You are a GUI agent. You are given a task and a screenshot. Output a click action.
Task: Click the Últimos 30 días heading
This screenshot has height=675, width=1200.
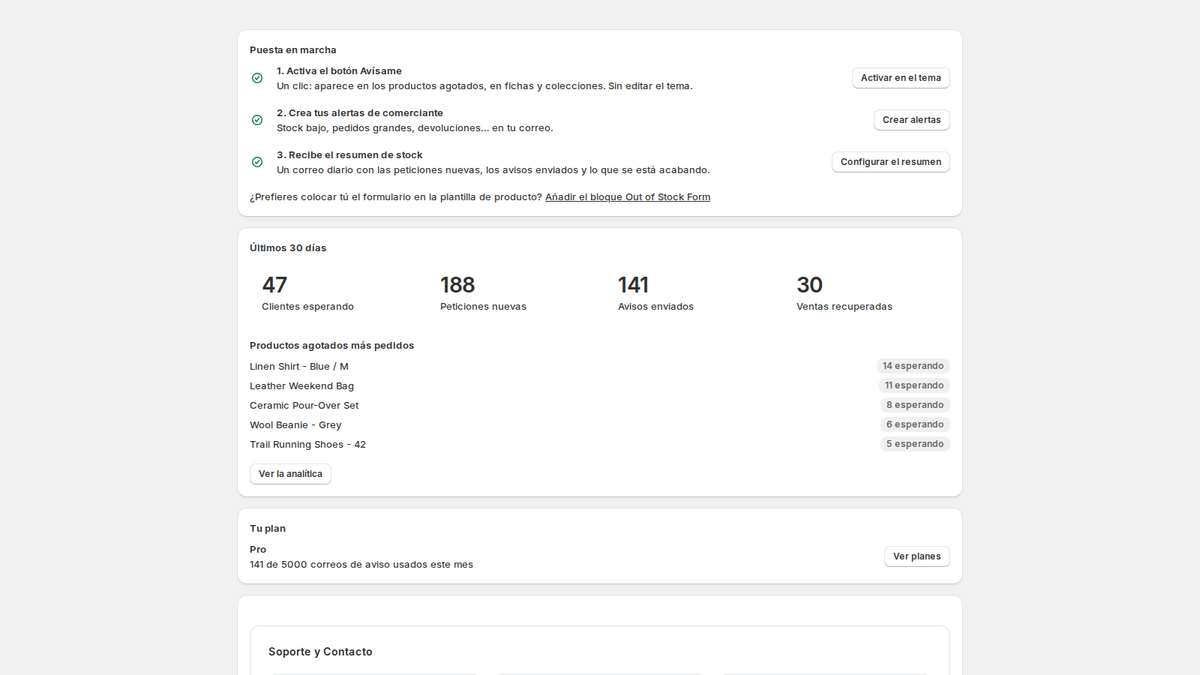(288, 248)
